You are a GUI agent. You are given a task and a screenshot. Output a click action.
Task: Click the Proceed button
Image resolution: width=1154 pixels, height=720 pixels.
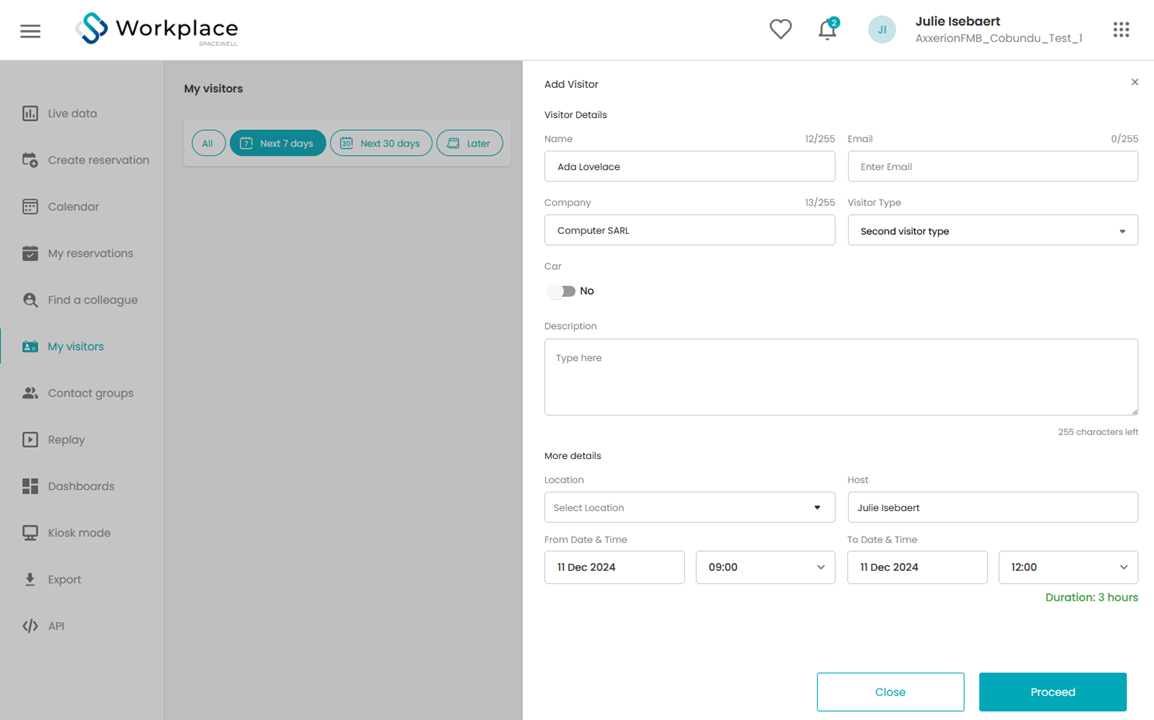[x=1052, y=692]
